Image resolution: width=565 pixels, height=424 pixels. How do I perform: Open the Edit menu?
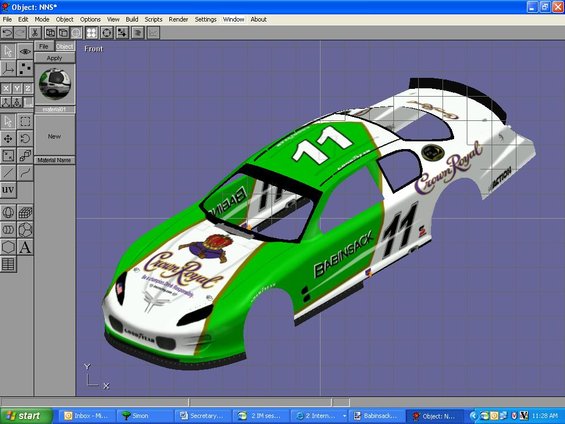click(x=23, y=19)
